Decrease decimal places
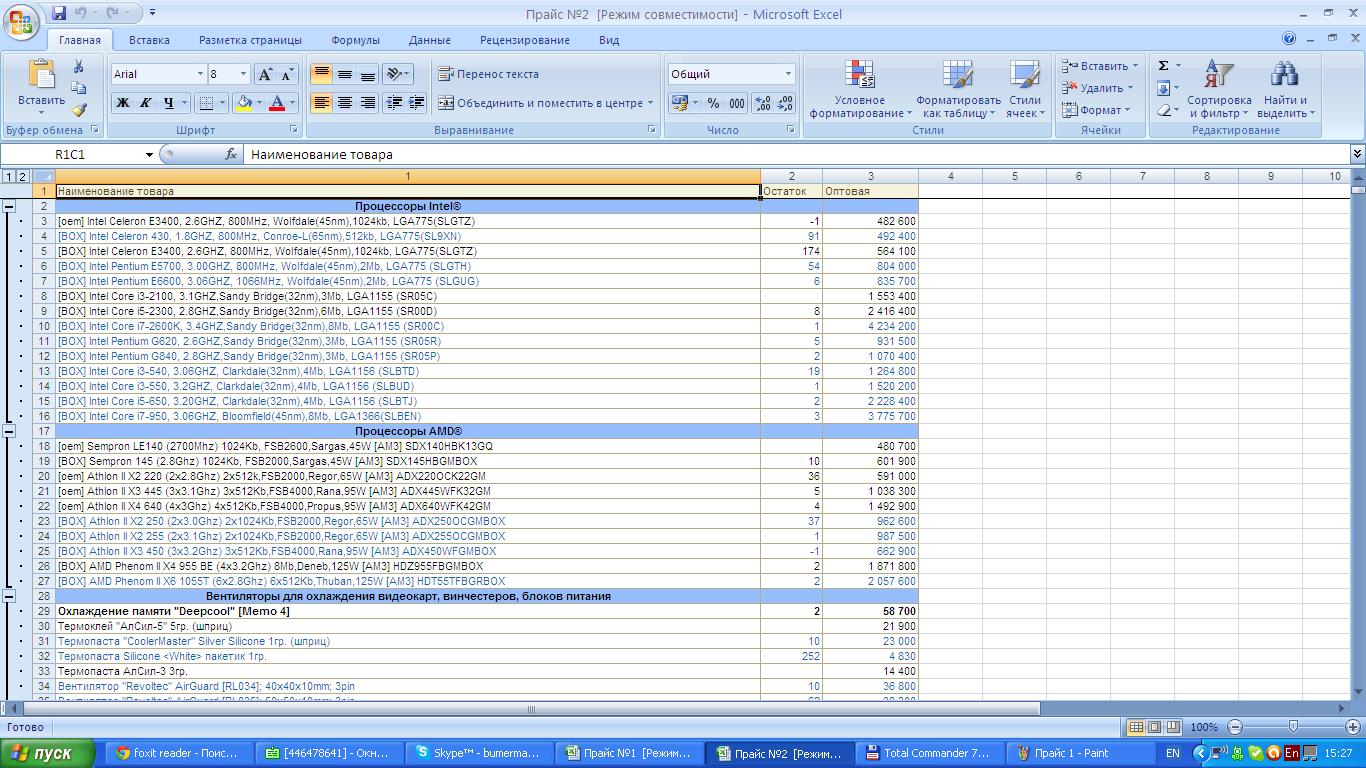 [785, 102]
